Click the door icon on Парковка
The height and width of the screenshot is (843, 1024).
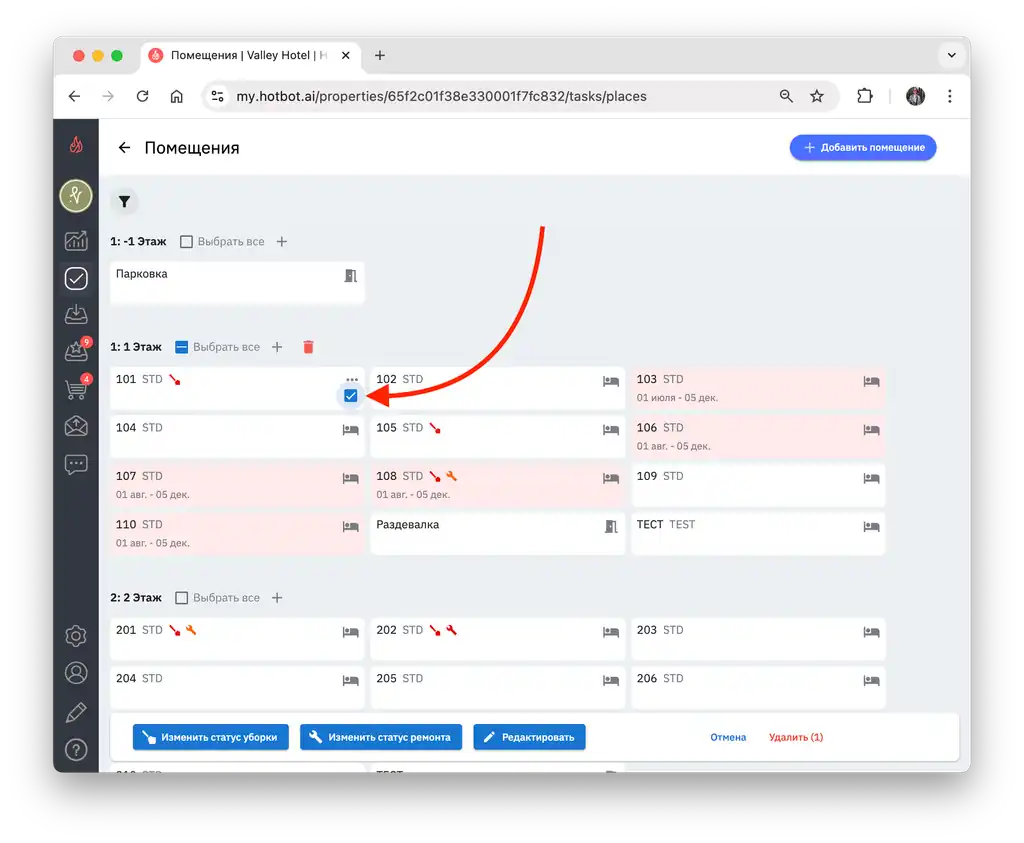(x=351, y=276)
